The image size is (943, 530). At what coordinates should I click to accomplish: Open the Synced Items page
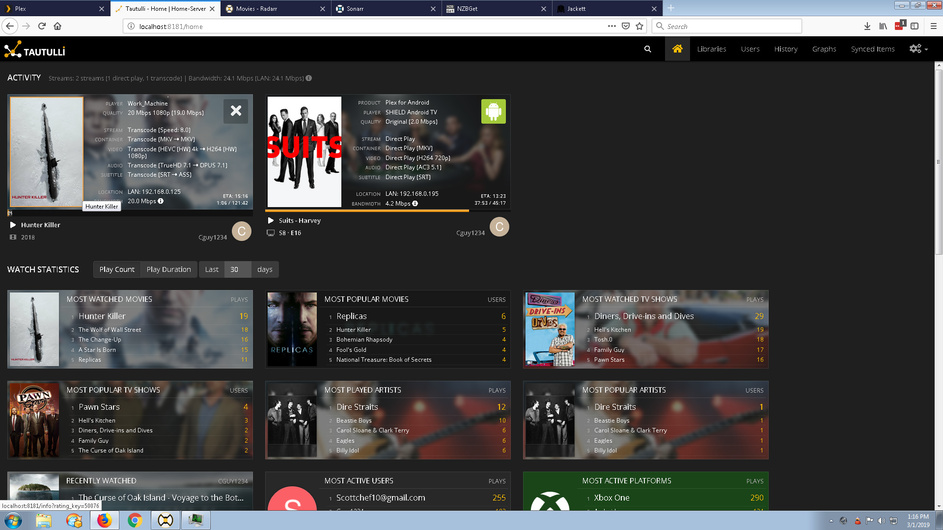[873, 49]
